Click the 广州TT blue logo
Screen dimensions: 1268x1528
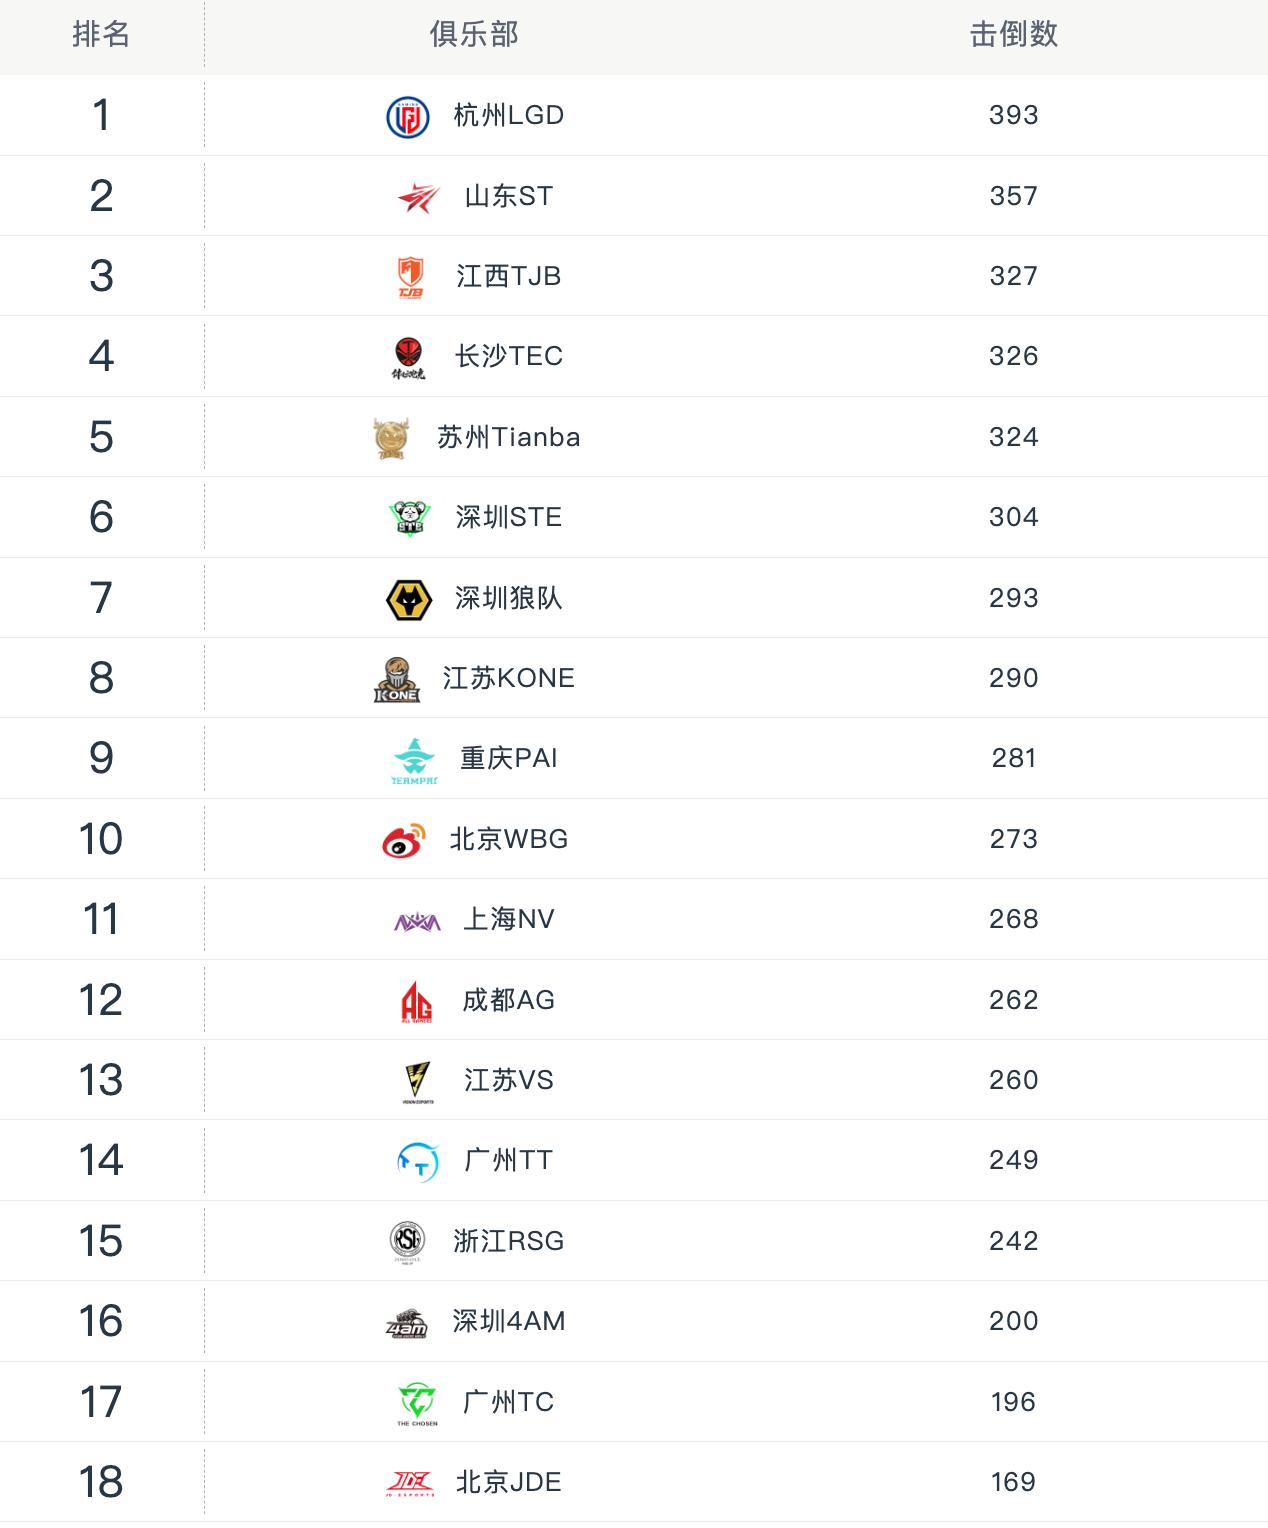click(x=418, y=1162)
